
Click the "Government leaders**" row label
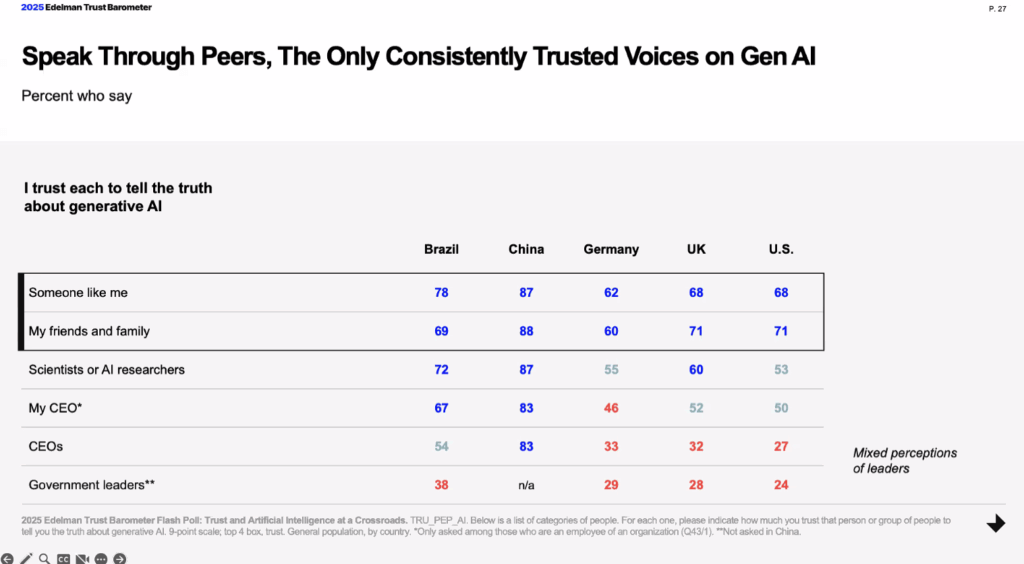(x=92, y=485)
